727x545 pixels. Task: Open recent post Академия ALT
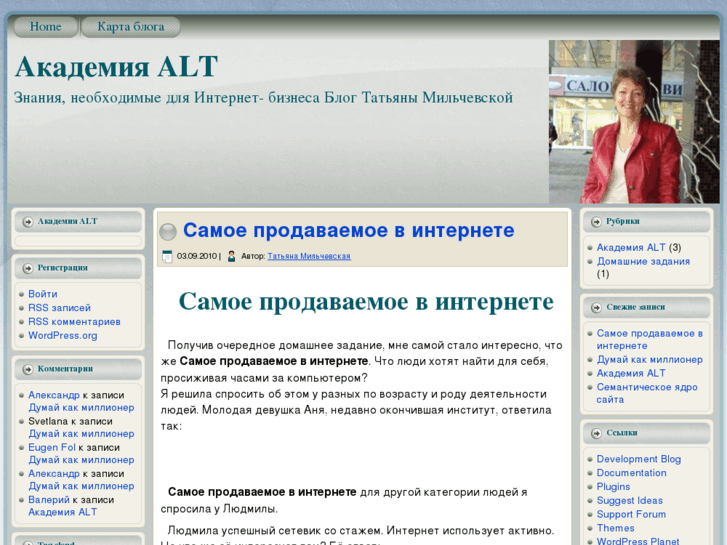[631, 373]
